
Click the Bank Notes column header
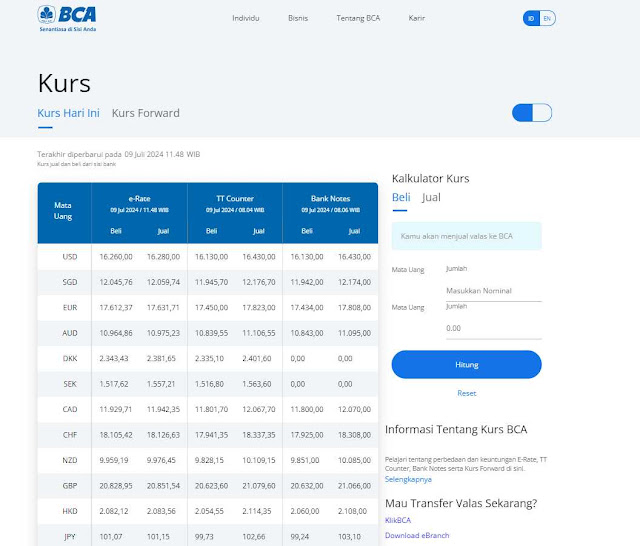click(x=331, y=199)
